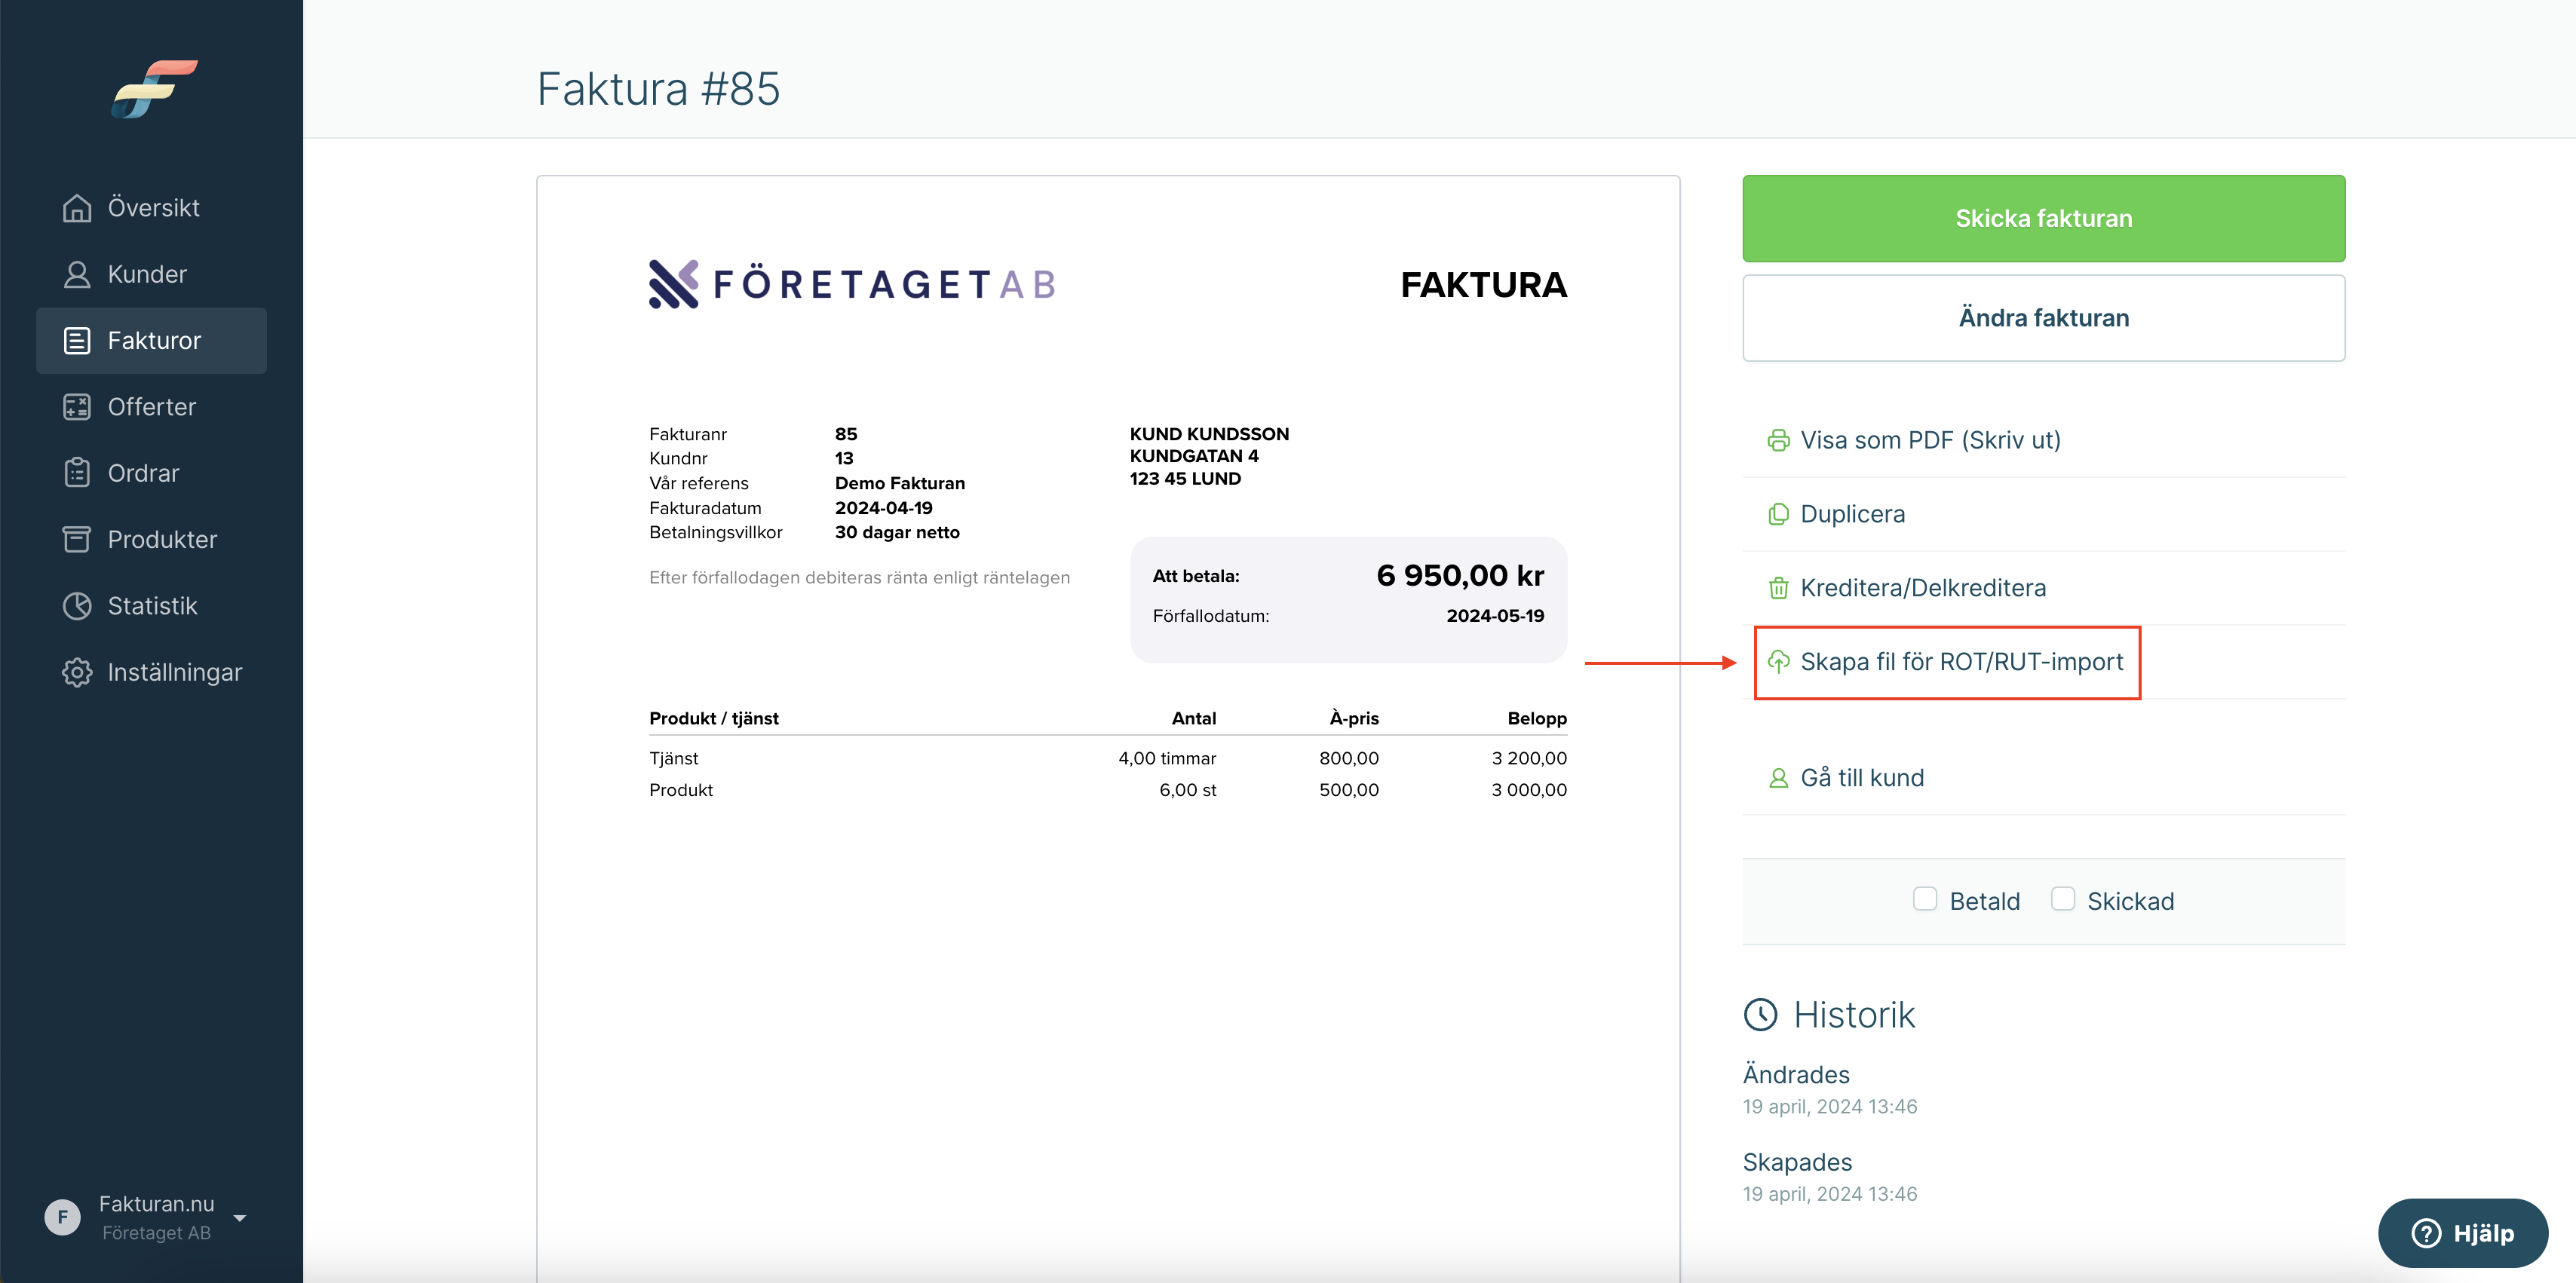Click the Demo Fakturan reference value
The image size is (2576, 1283).
coord(899,483)
